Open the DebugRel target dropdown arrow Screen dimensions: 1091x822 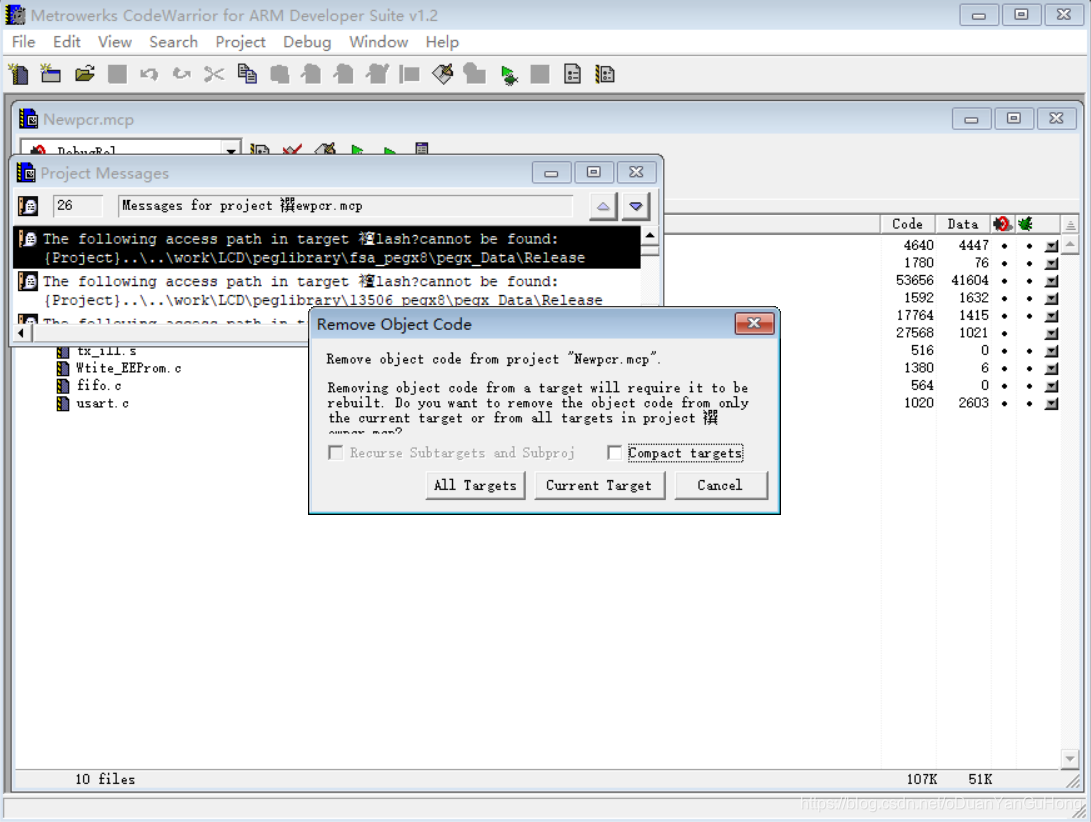pos(230,149)
